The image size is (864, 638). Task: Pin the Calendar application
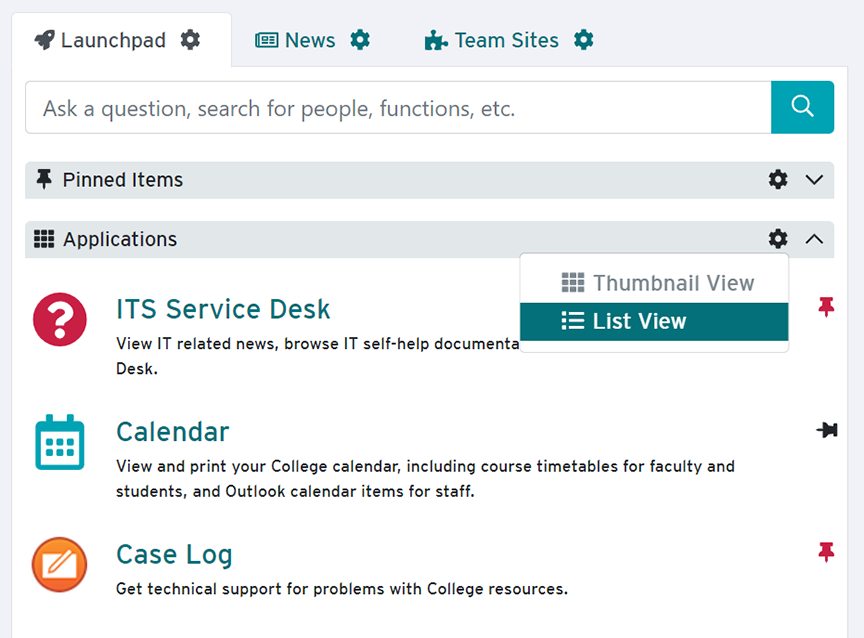click(826, 430)
